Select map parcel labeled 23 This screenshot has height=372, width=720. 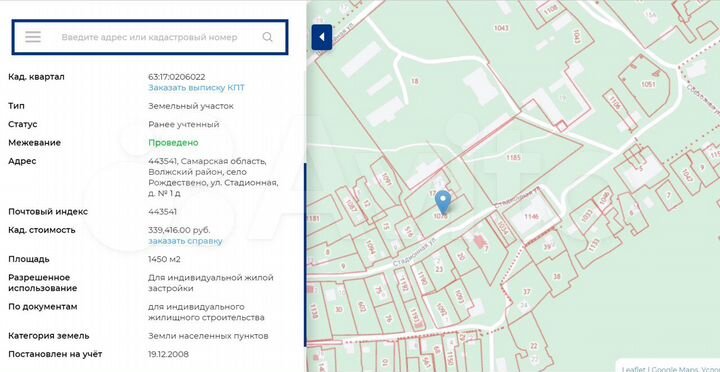coord(439,270)
